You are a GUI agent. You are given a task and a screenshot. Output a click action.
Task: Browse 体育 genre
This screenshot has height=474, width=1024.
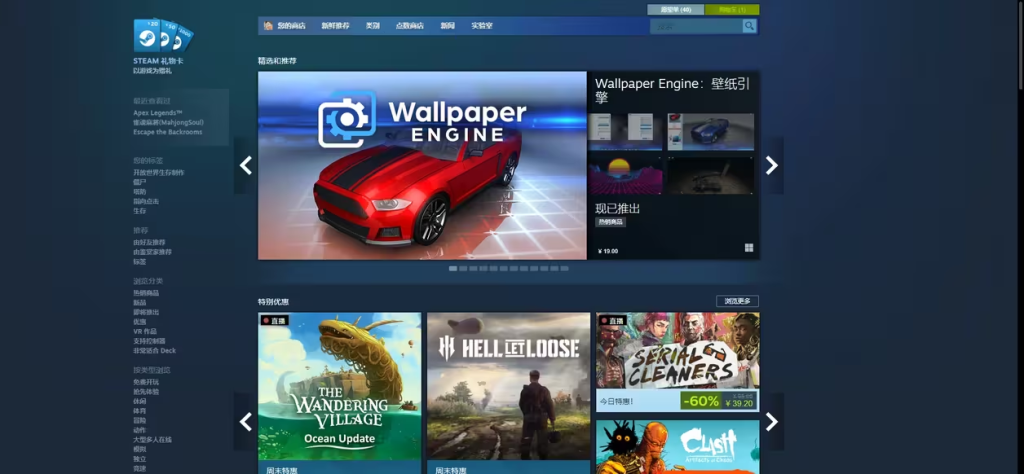coord(139,411)
